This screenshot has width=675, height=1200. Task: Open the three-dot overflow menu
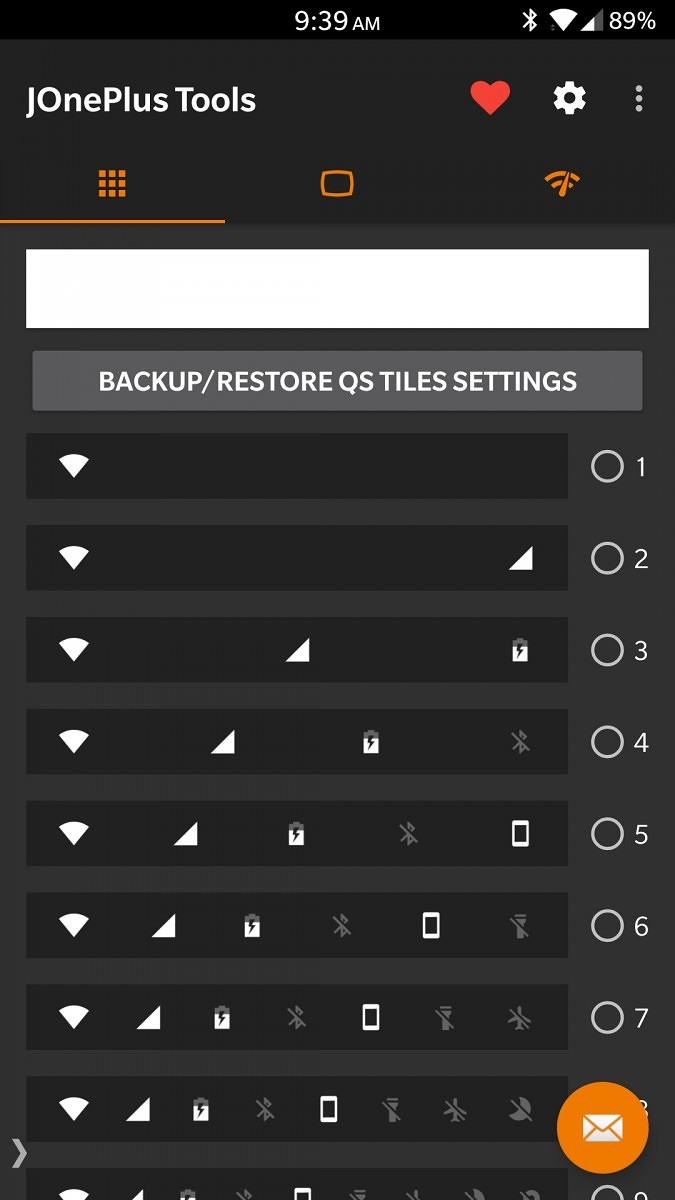tap(638, 99)
